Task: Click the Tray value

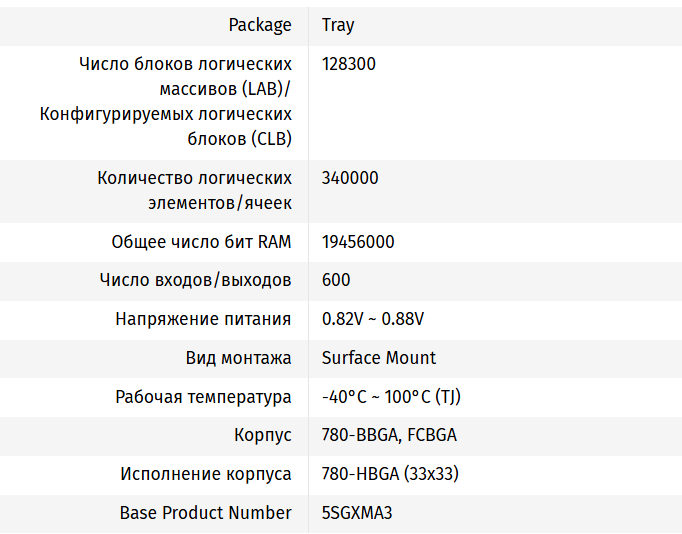Action: tap(338, 25)
